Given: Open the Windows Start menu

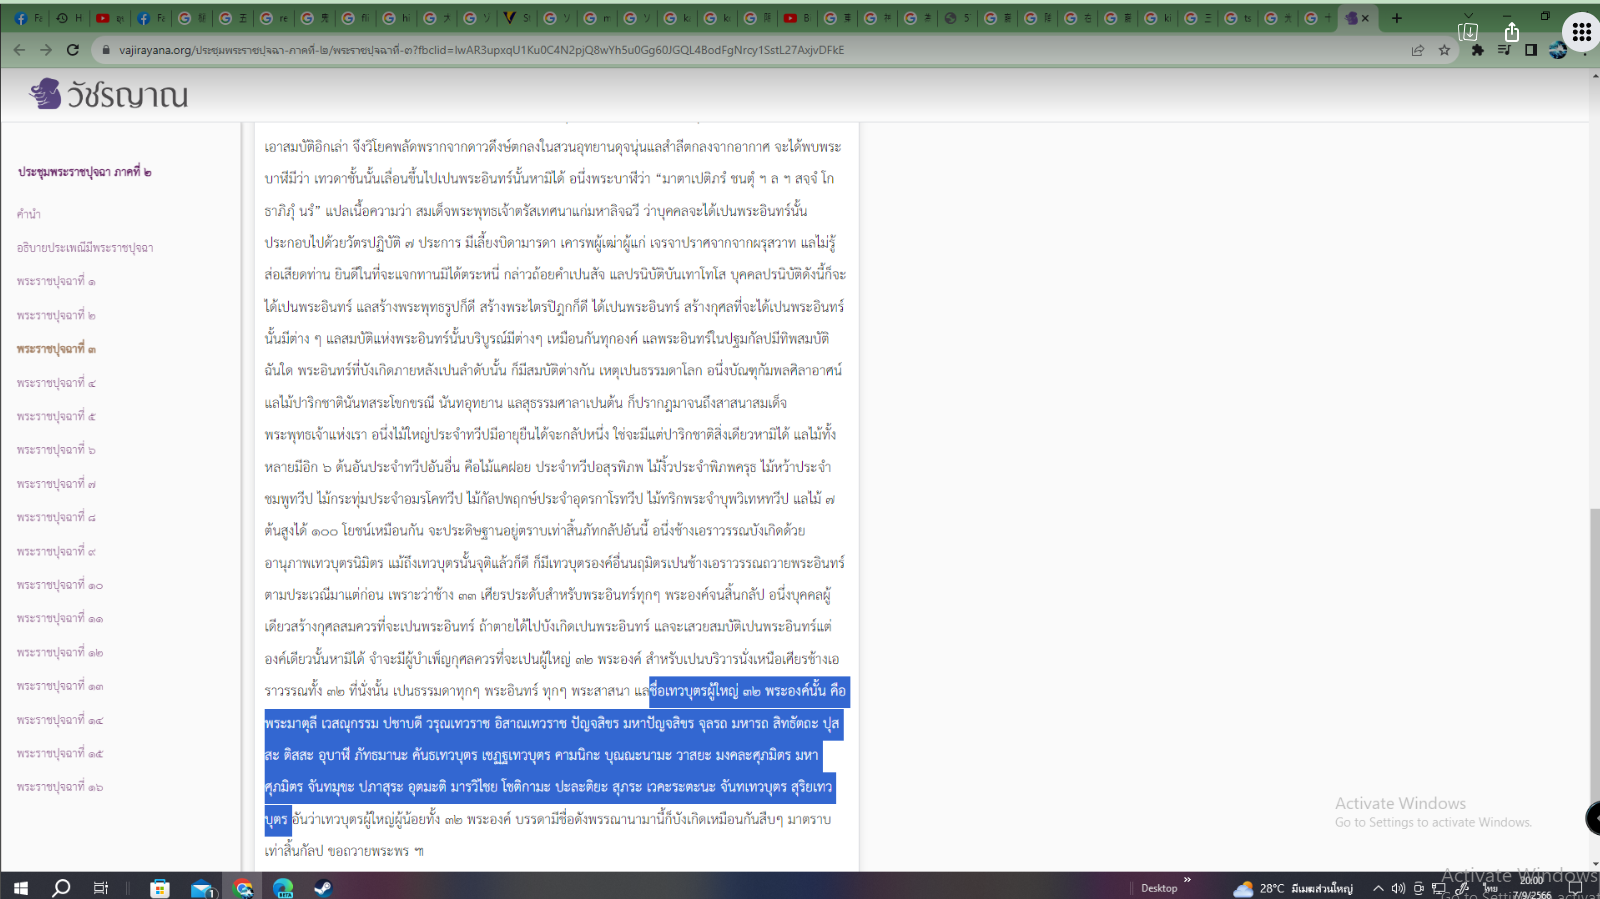Looking at the screenshot, I should [20, 887].
